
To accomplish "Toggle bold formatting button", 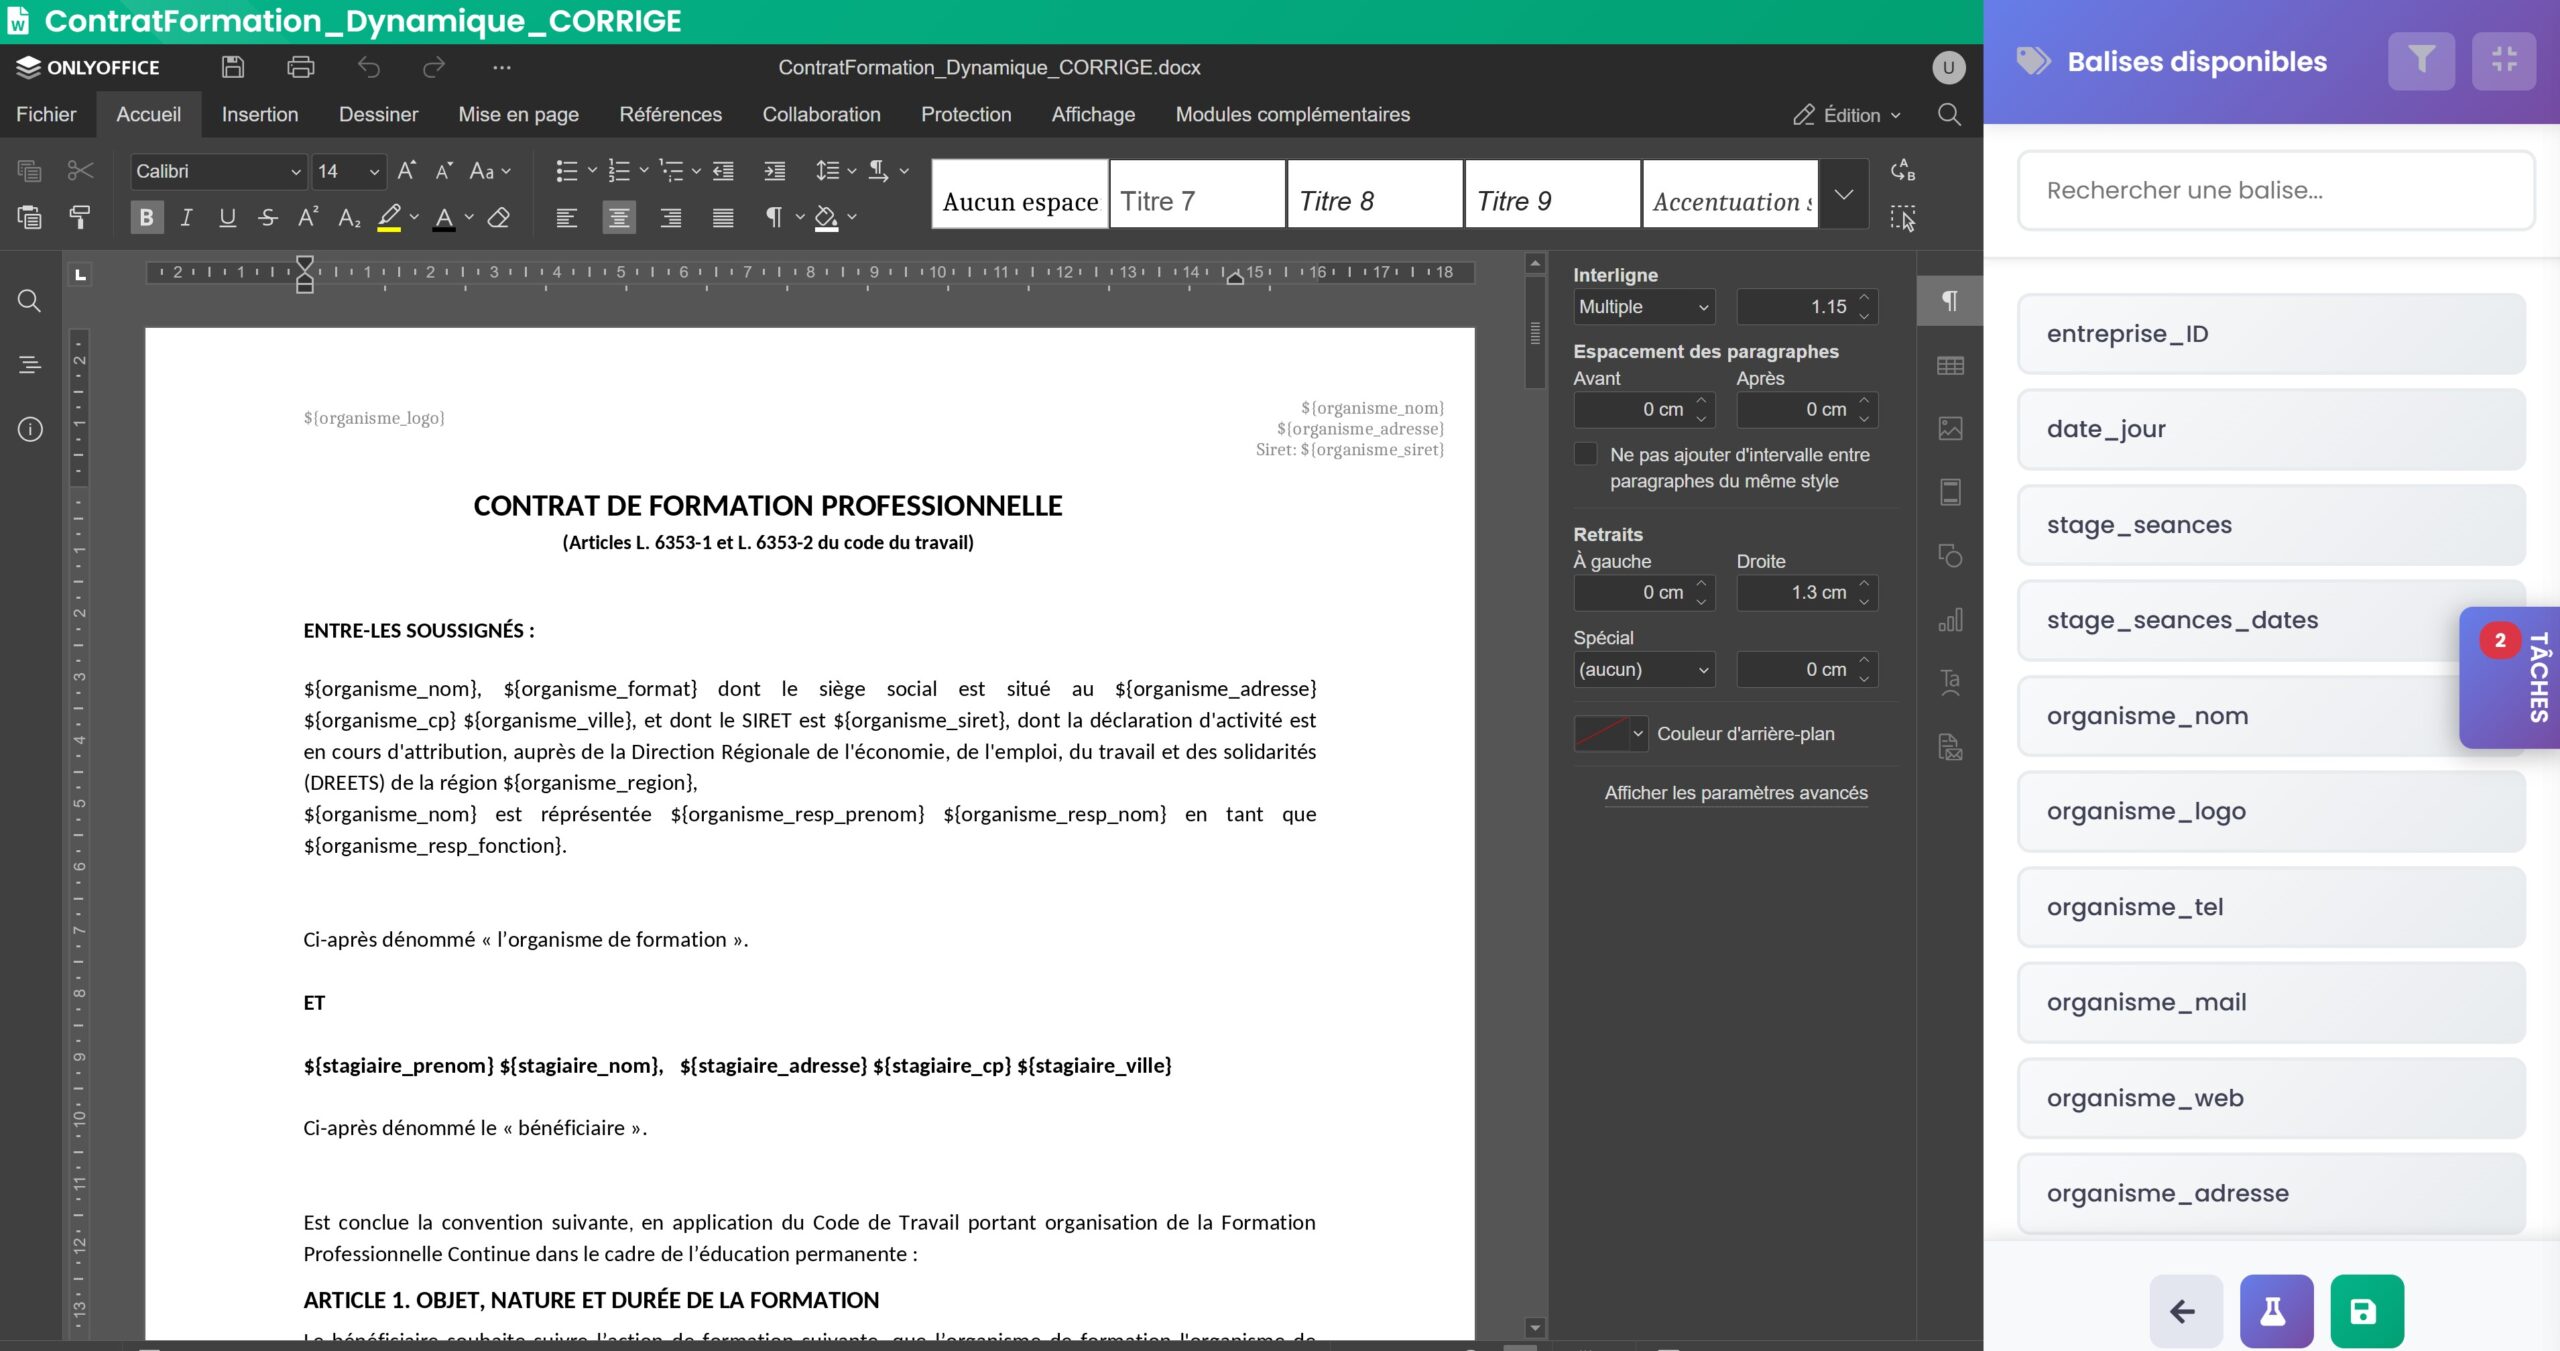I will click(x=146, y=217).
